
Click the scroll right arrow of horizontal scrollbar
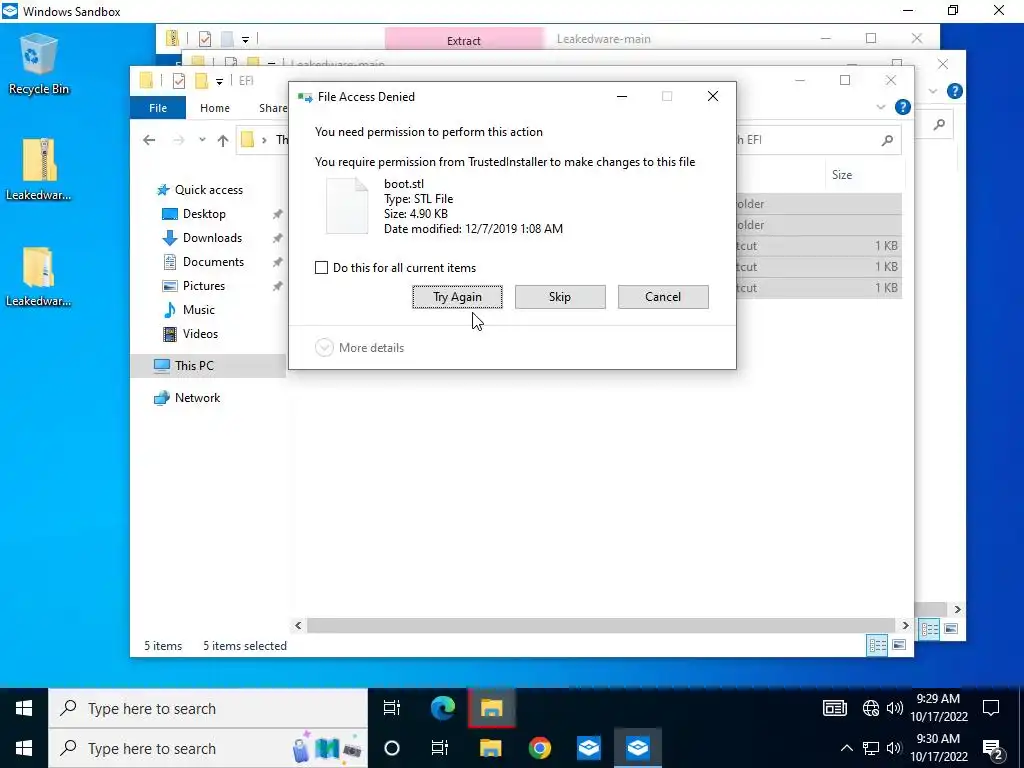click(x=905, y=625)
